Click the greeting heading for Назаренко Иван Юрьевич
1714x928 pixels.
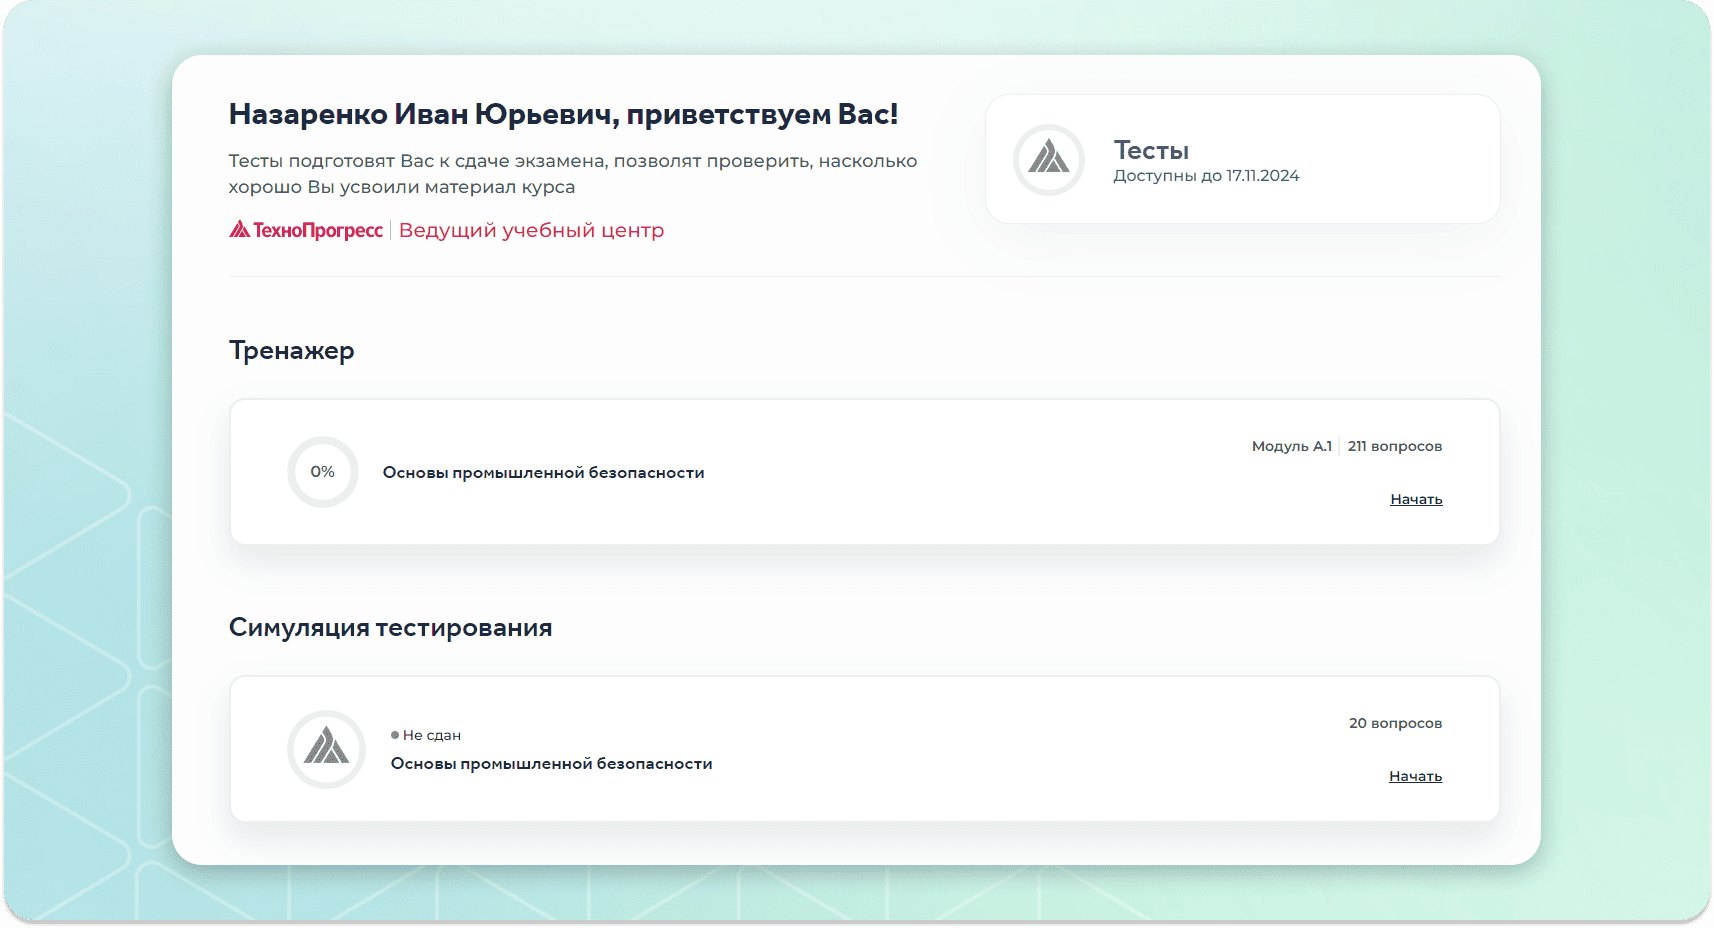point(563,114)
